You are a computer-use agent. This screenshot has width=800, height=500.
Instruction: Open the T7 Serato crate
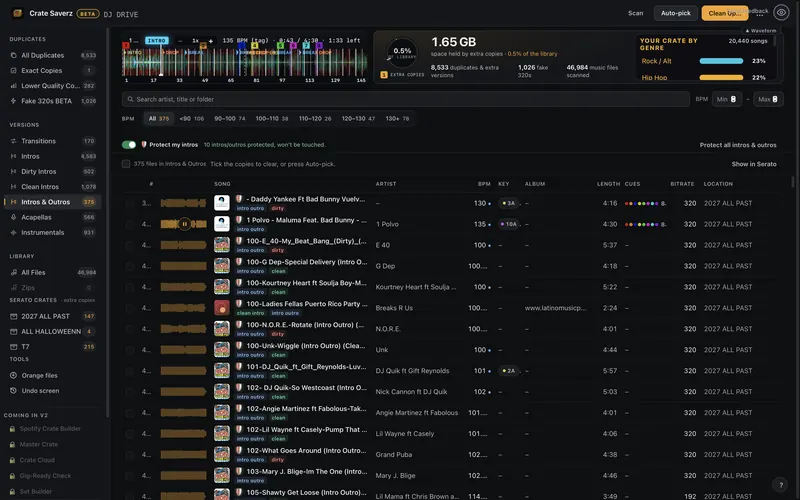pos(53,347)
